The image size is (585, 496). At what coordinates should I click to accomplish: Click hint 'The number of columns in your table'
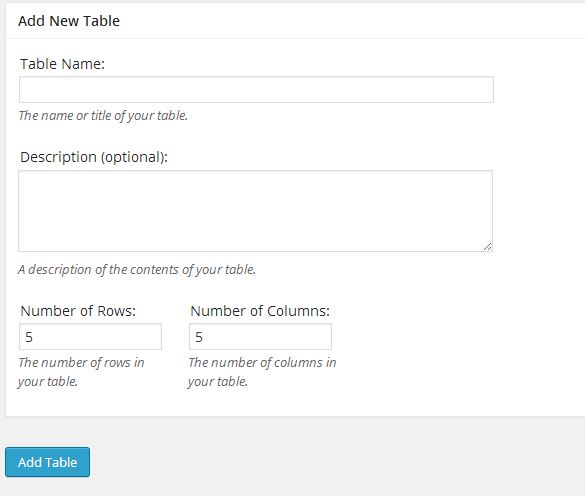click(262, 372)
